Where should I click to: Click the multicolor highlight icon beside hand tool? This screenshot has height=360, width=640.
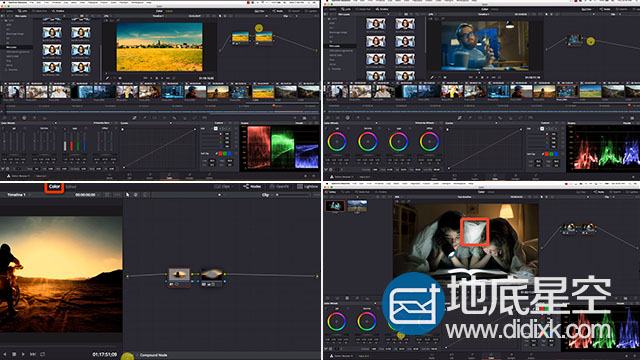[145, 195]
